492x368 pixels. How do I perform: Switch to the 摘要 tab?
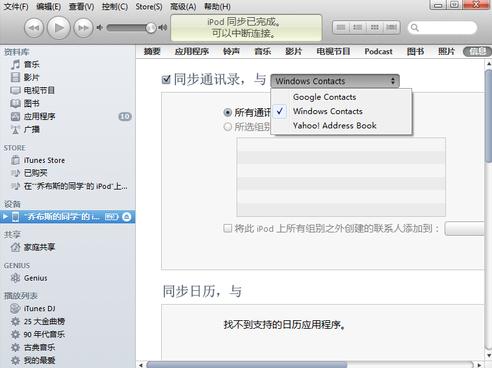click(x=152, y=52)
